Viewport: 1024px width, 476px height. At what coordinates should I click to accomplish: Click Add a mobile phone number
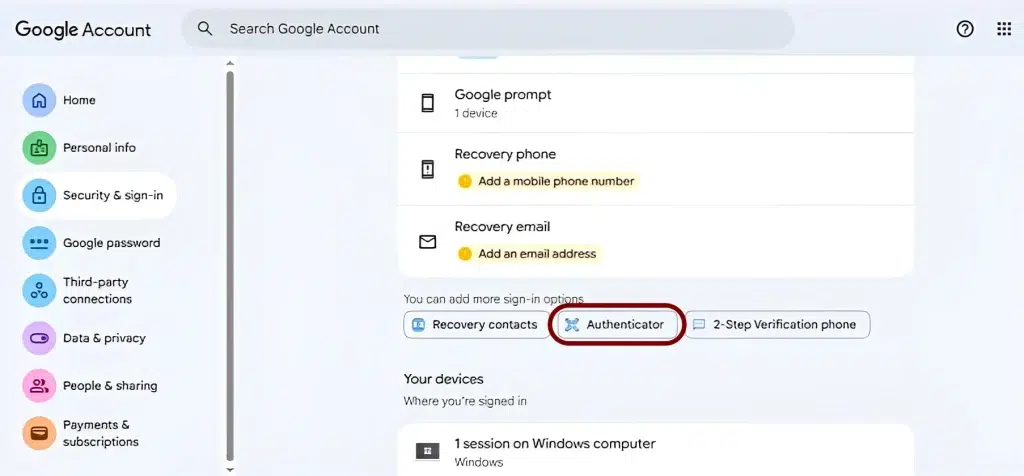pyautogui.click(x=555, y=182)
